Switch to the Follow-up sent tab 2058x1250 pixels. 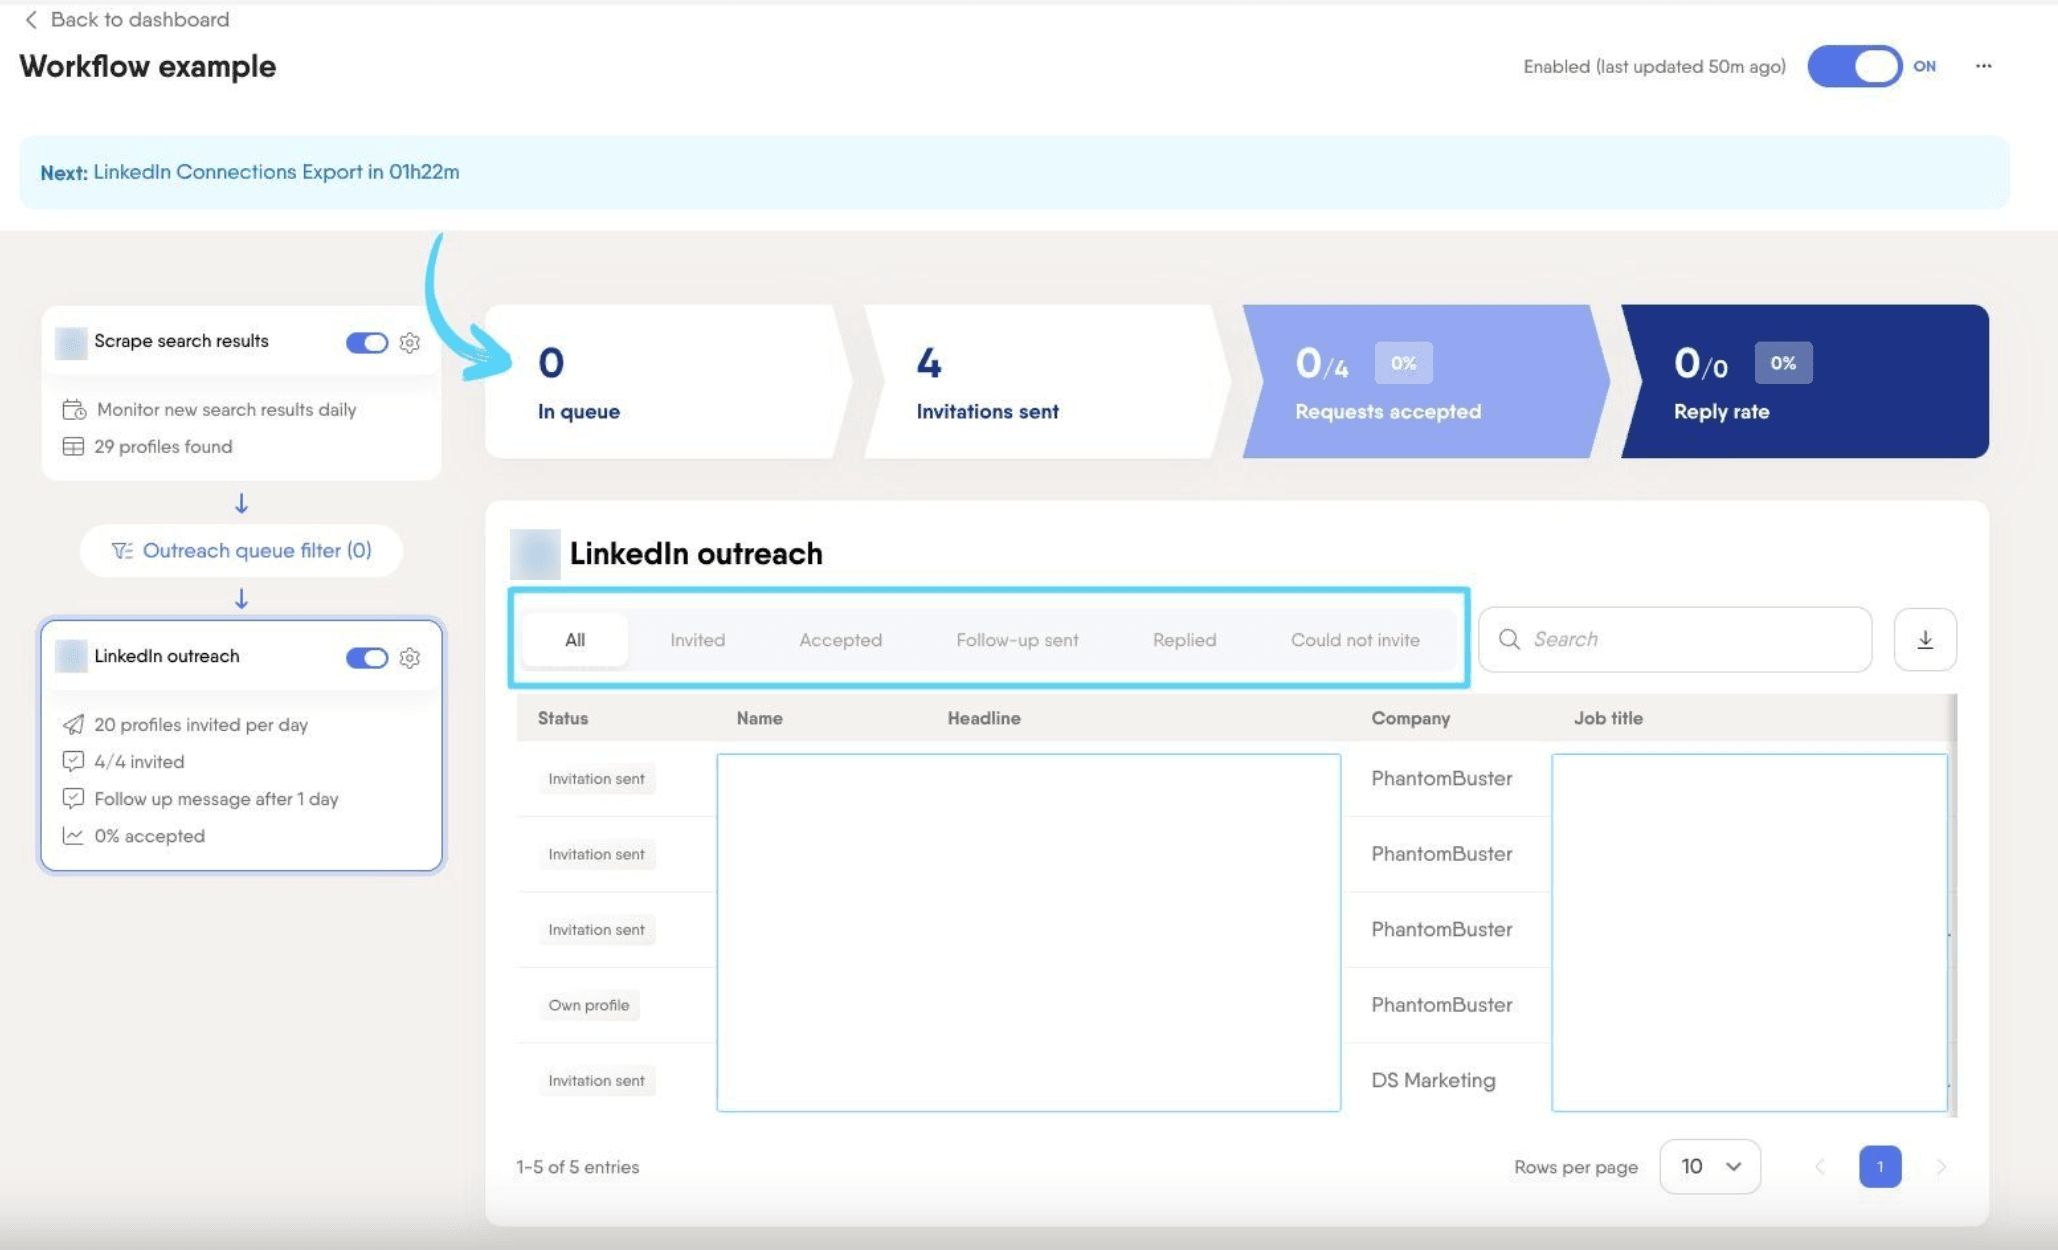click(x=1017, y=640)
